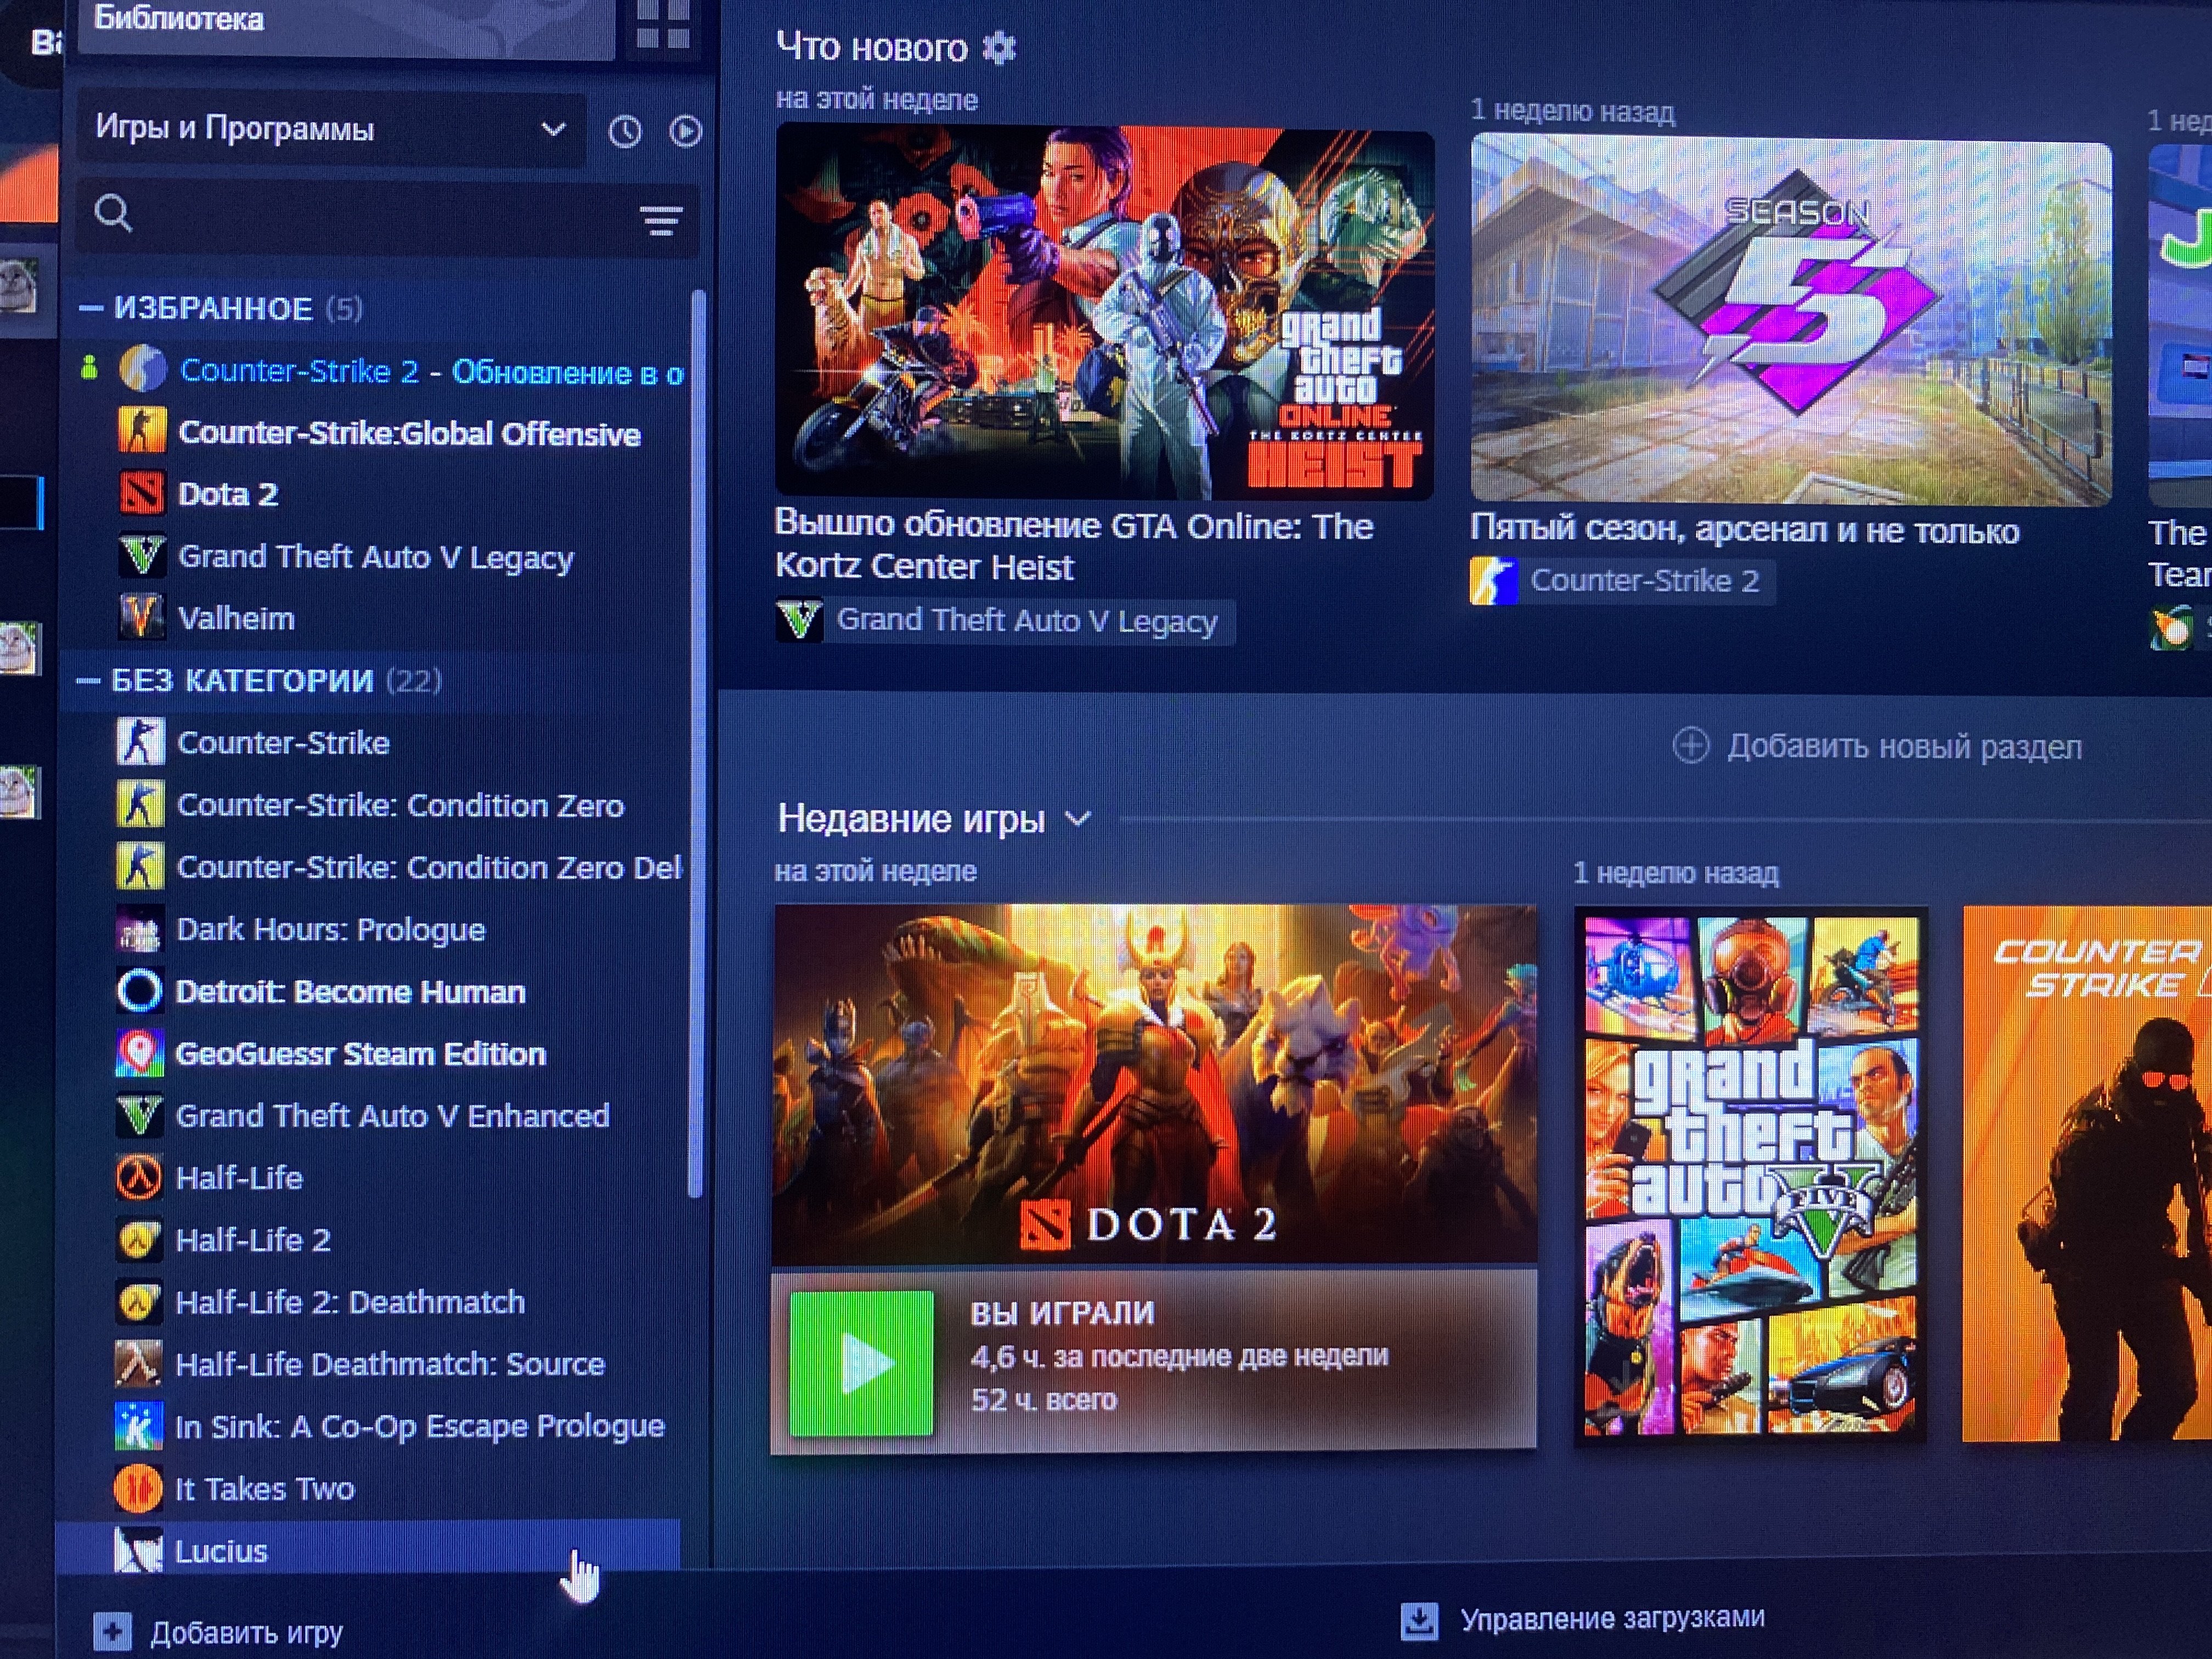Open the Grand Theft Auto V recent game cover
The height and width of the screenshot is (1659, 2212).
pos(1751,1175)
